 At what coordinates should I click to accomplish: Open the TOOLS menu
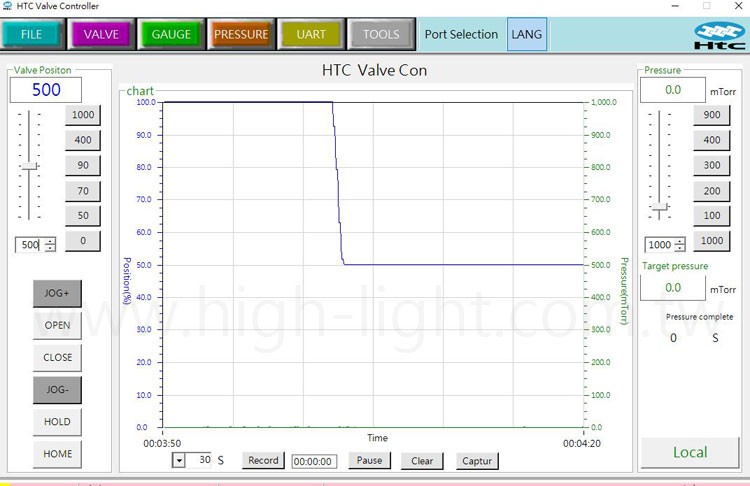point(381,34)
